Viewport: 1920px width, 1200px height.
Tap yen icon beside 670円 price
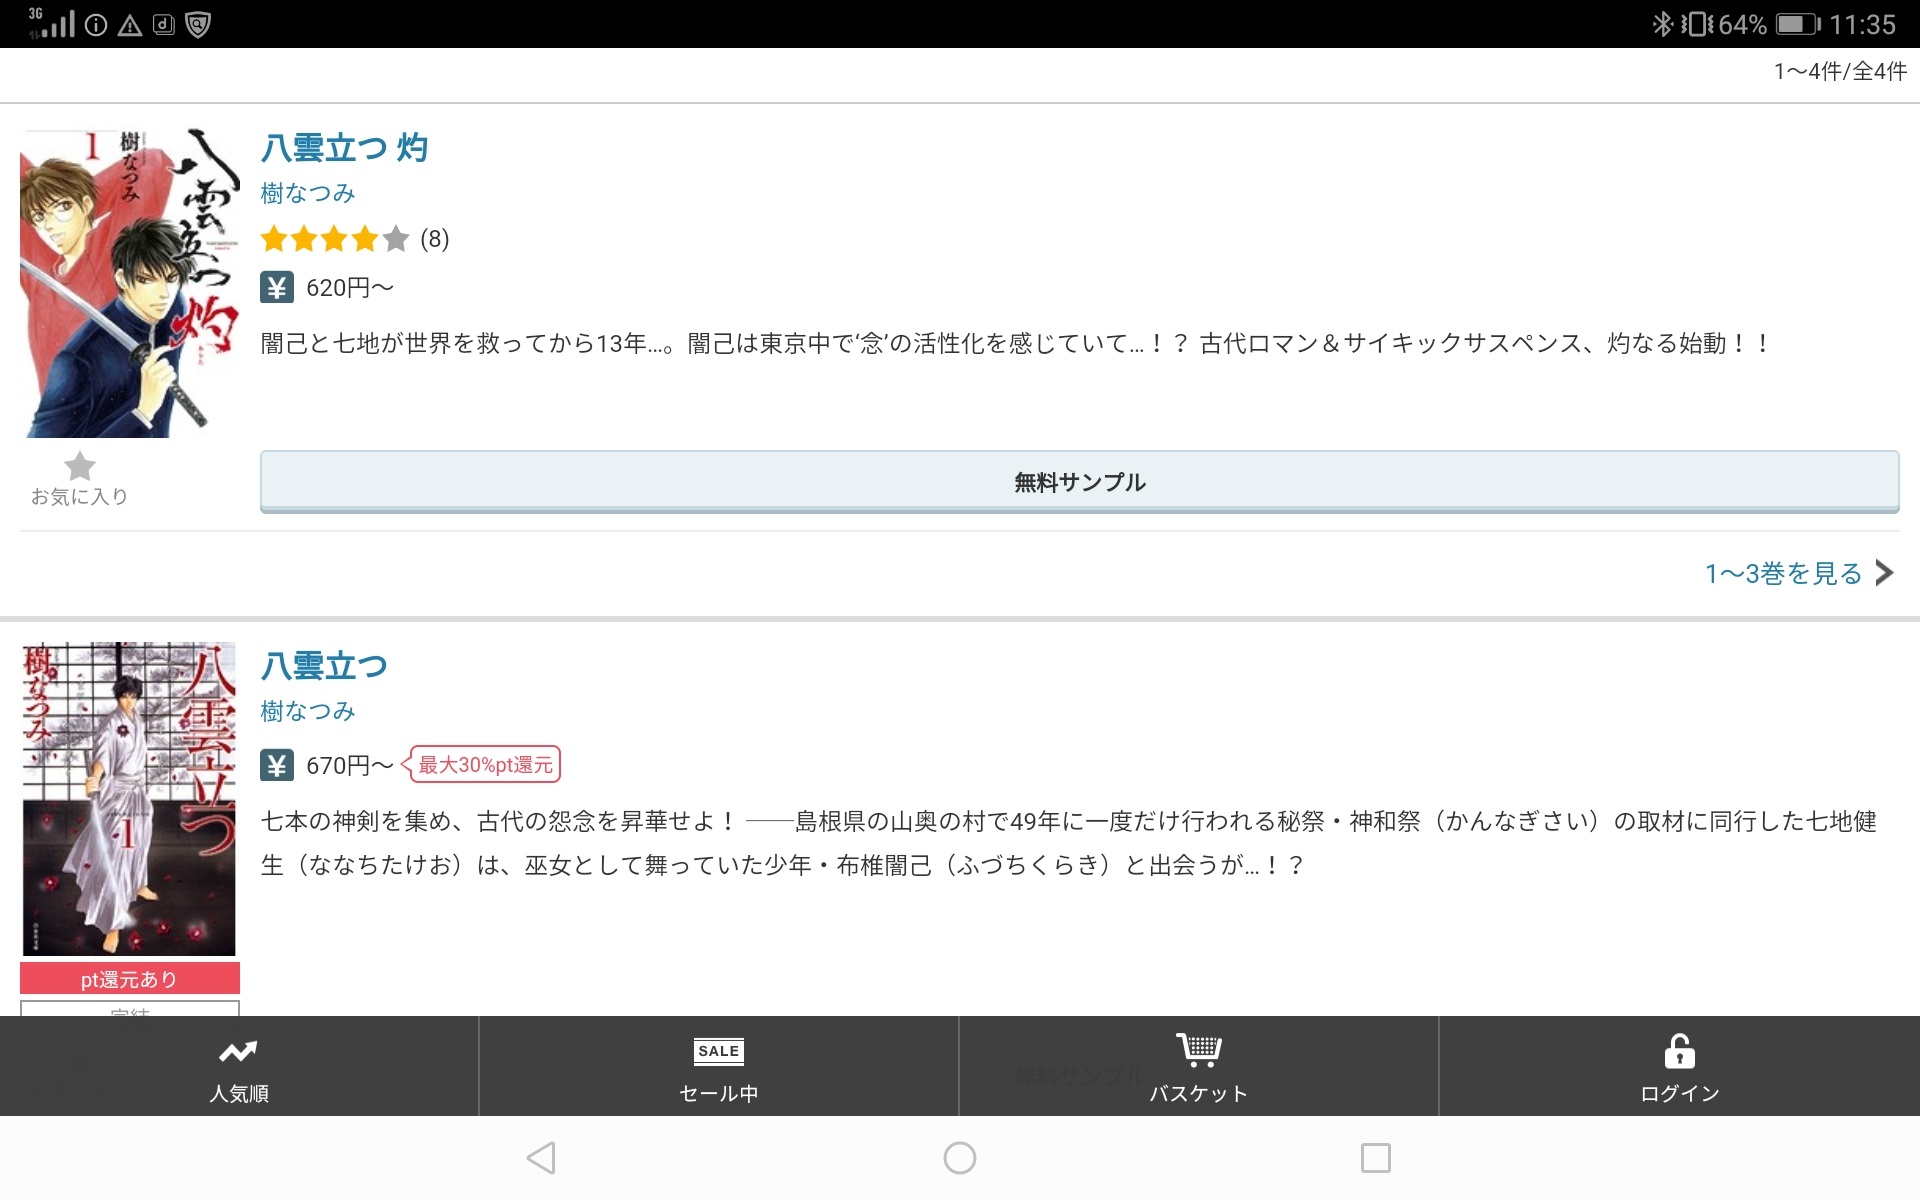tap(277, 766)
